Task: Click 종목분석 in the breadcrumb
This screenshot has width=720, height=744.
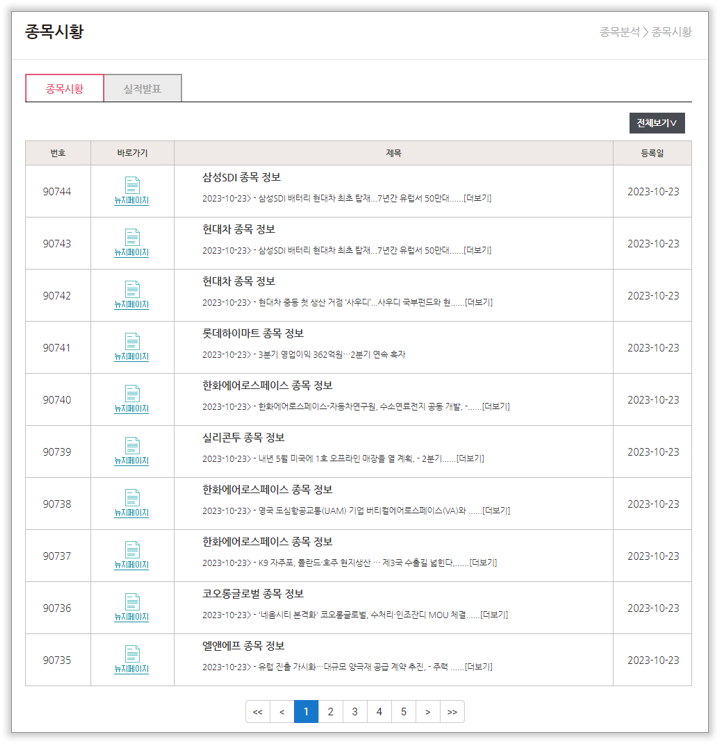Action: [x=619, y=32]
